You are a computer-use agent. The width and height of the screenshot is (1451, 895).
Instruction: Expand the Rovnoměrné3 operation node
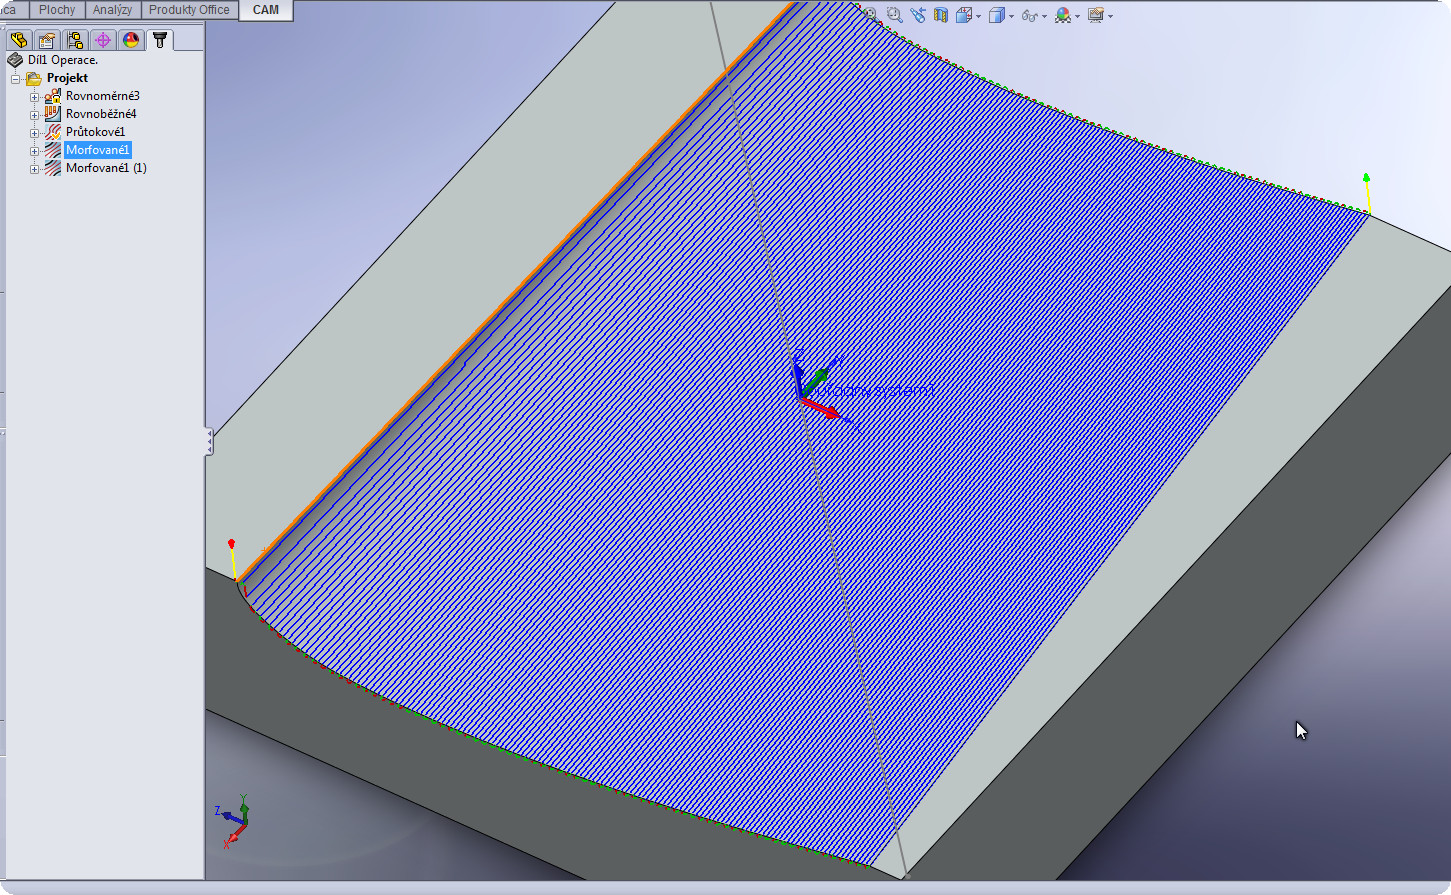pos(34,97)
